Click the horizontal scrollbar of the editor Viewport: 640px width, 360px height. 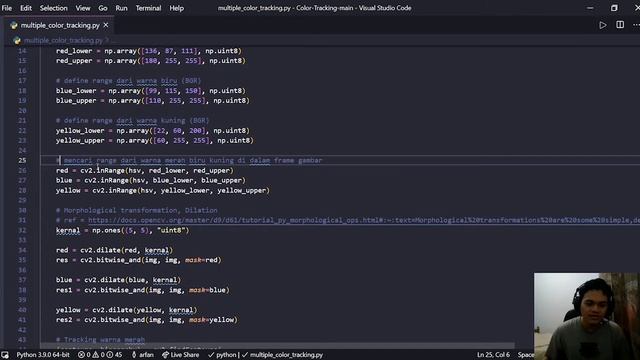coord(278,346)
